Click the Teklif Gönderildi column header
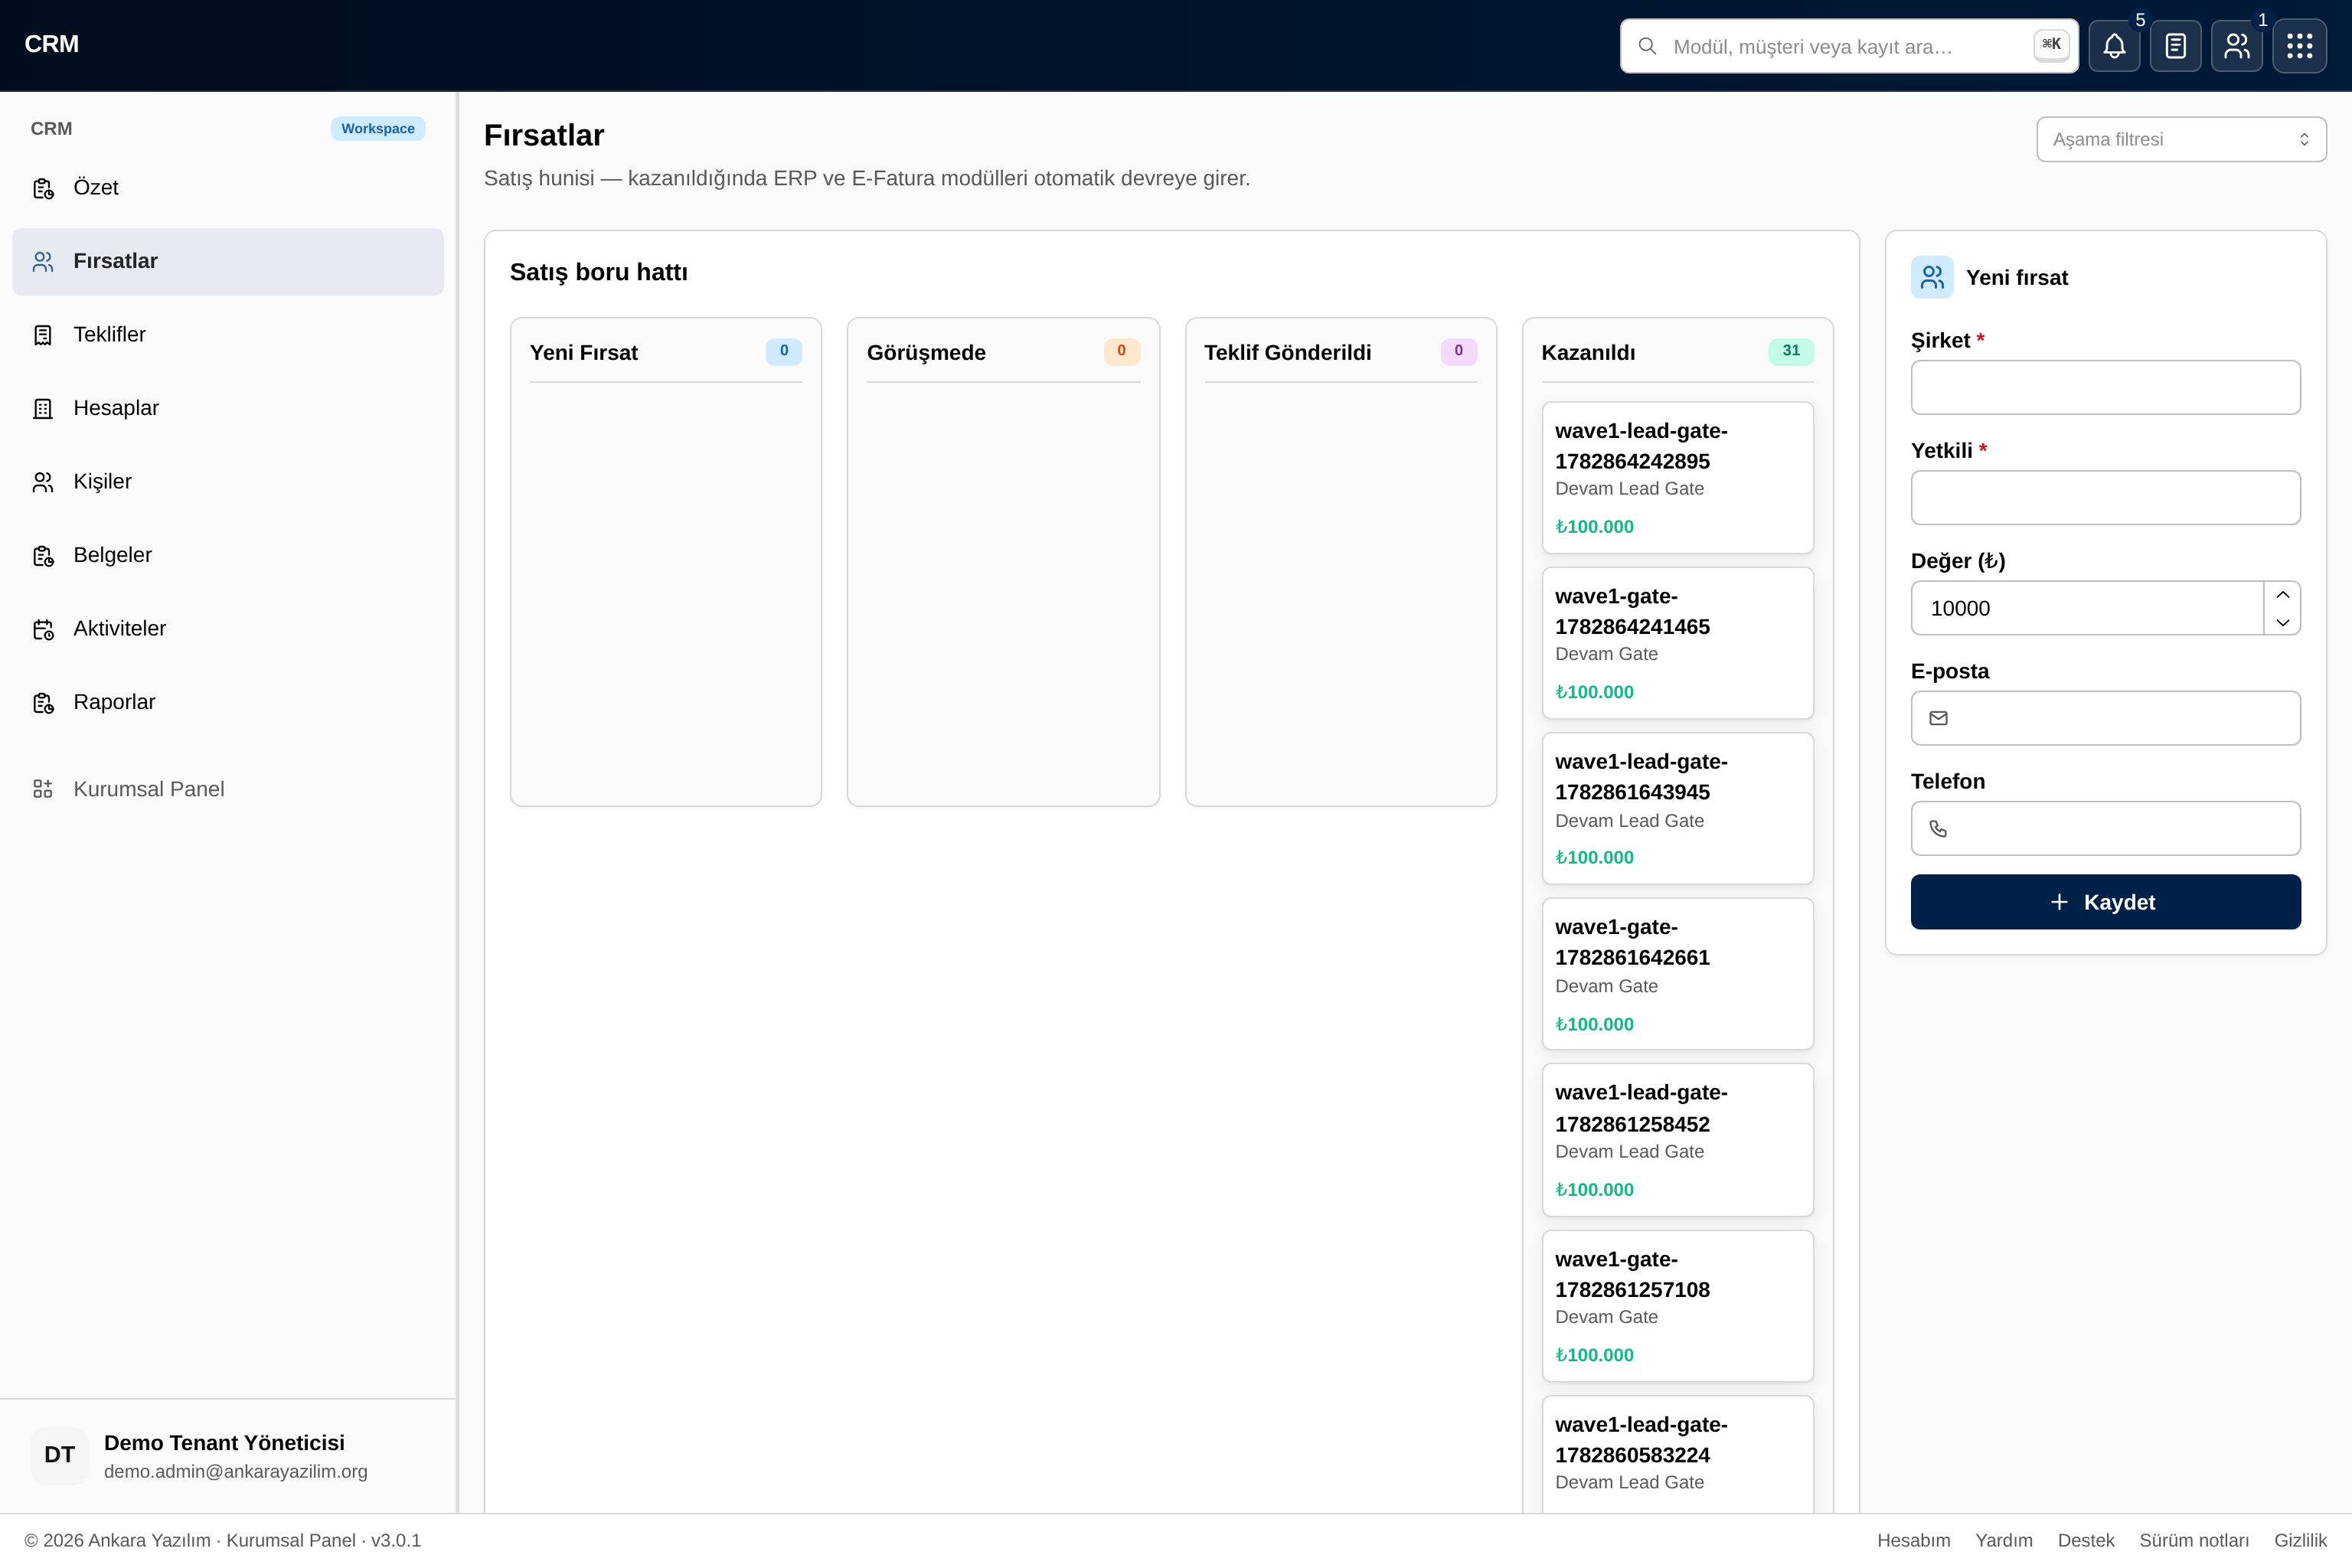2352x1568 pixels. [x=1287, y=353]
